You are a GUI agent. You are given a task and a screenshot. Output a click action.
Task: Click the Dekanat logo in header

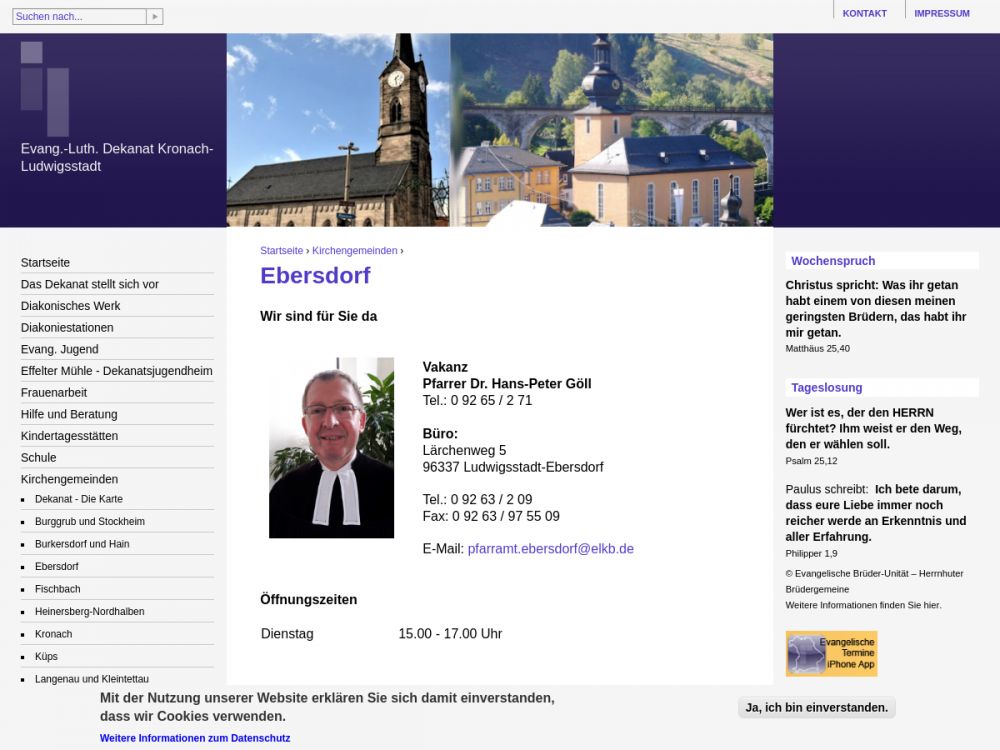coord(45,88)
